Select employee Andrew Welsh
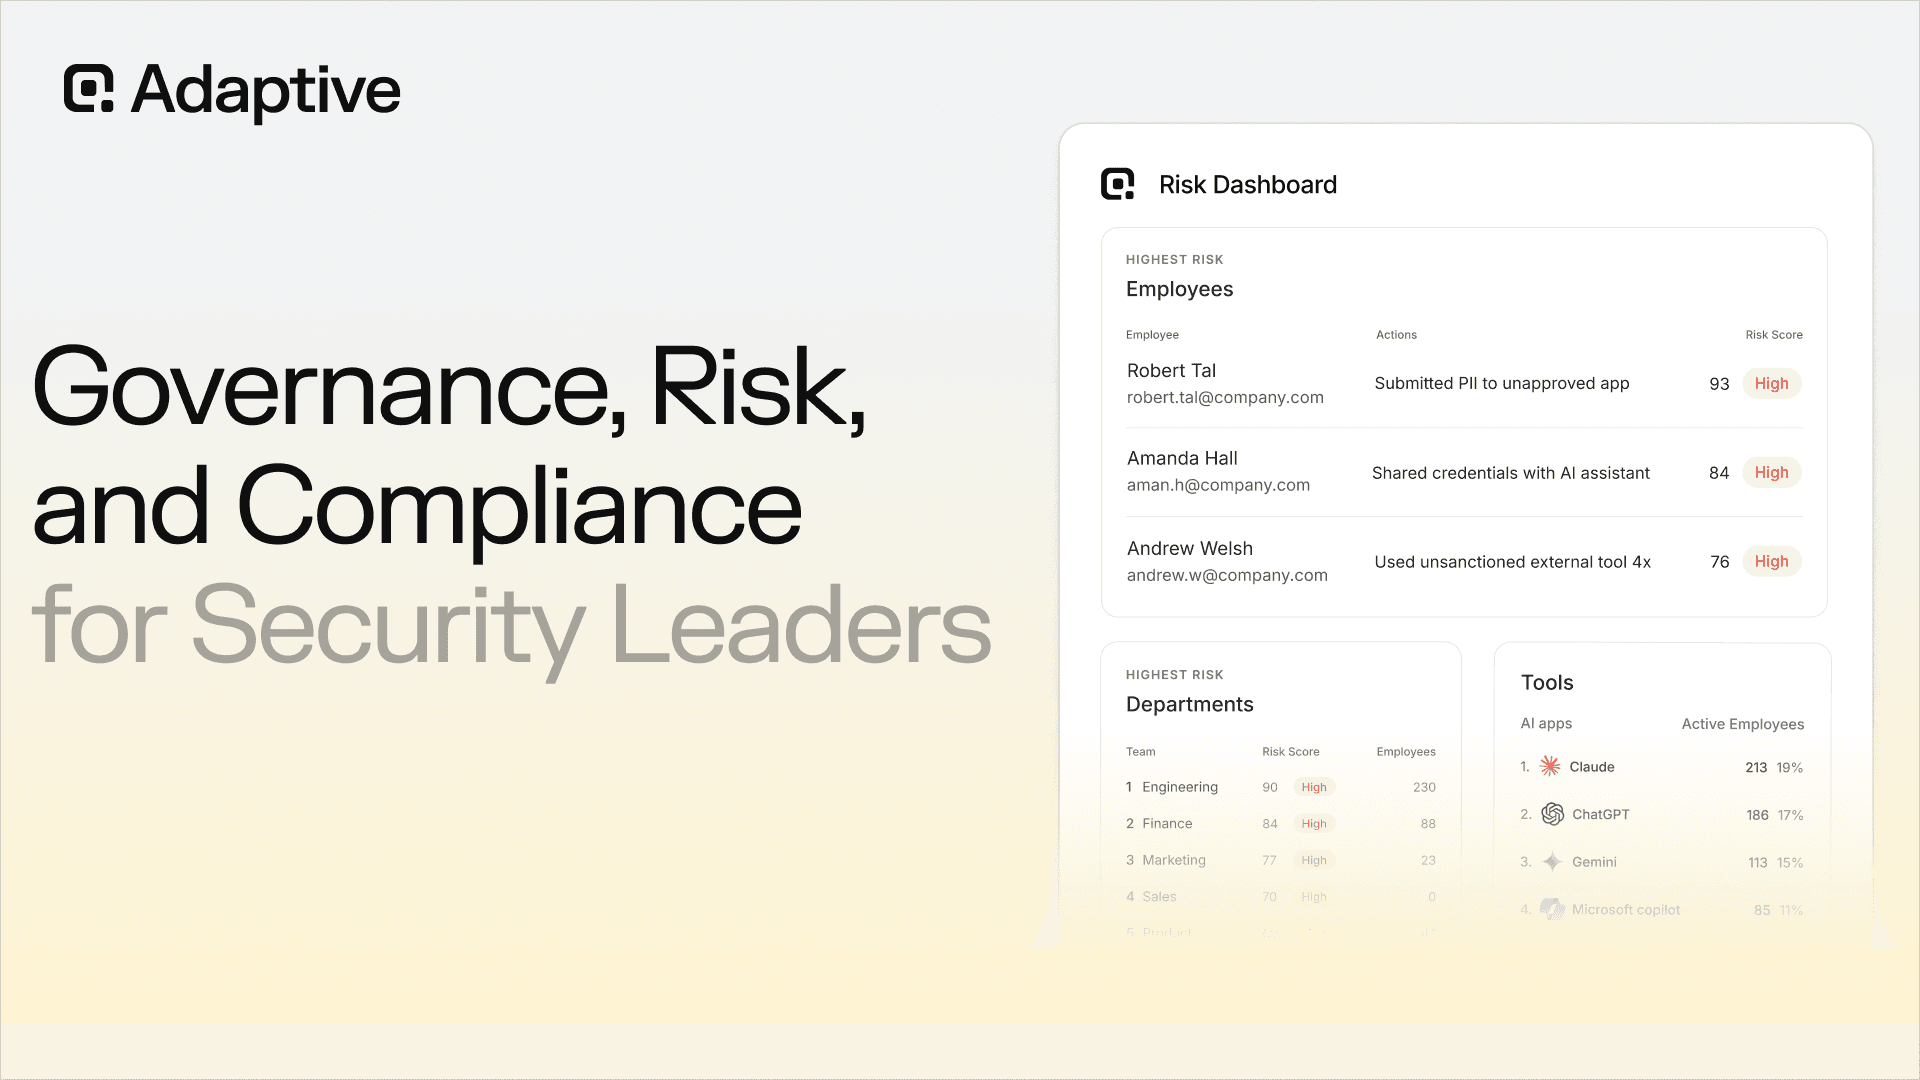The width and height of the screenshot is (1920, 1080). coord(1189,549)
